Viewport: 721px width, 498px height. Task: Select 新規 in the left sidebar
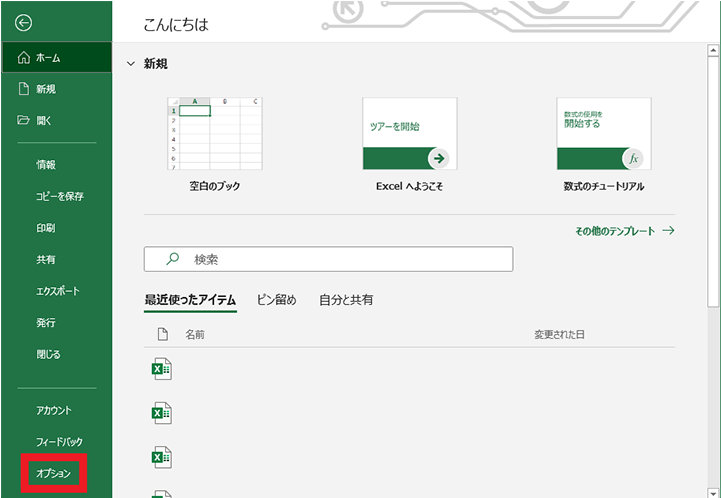pos(57,89)
